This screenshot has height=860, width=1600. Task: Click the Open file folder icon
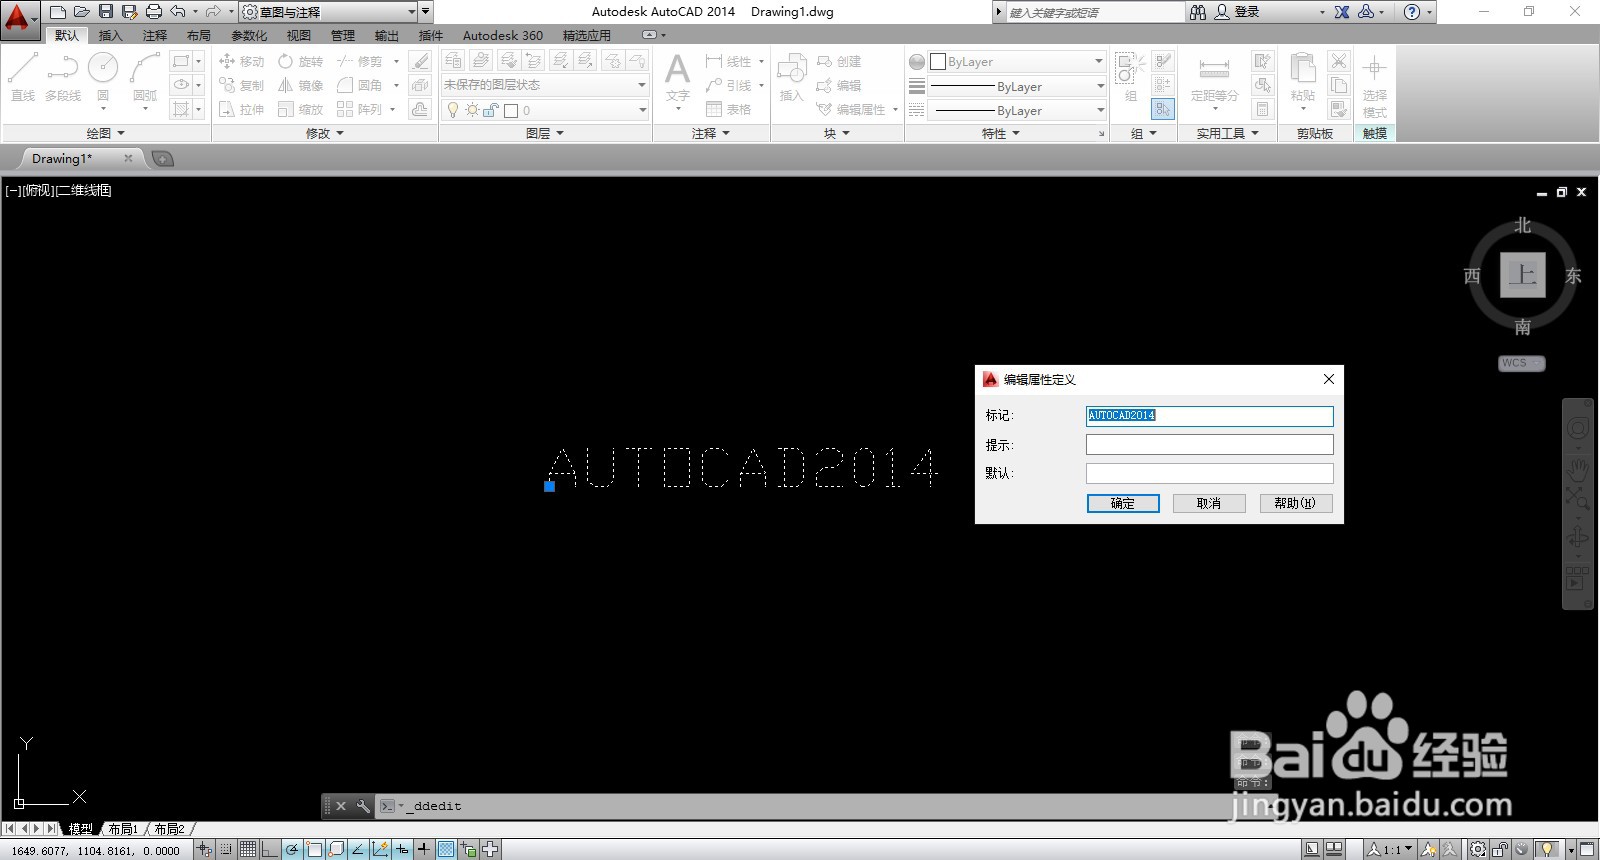tap(81, 12)
